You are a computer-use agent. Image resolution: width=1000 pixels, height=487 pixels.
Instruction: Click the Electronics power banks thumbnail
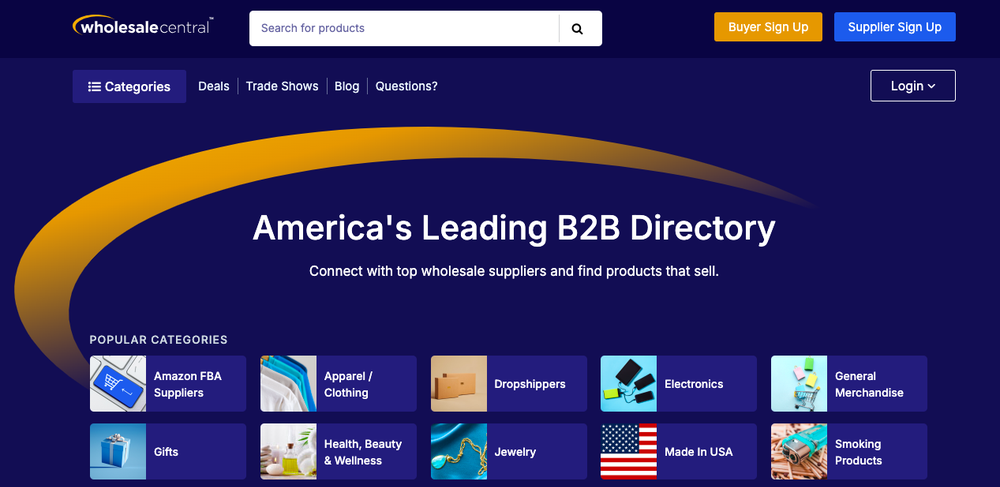point(629,384)
